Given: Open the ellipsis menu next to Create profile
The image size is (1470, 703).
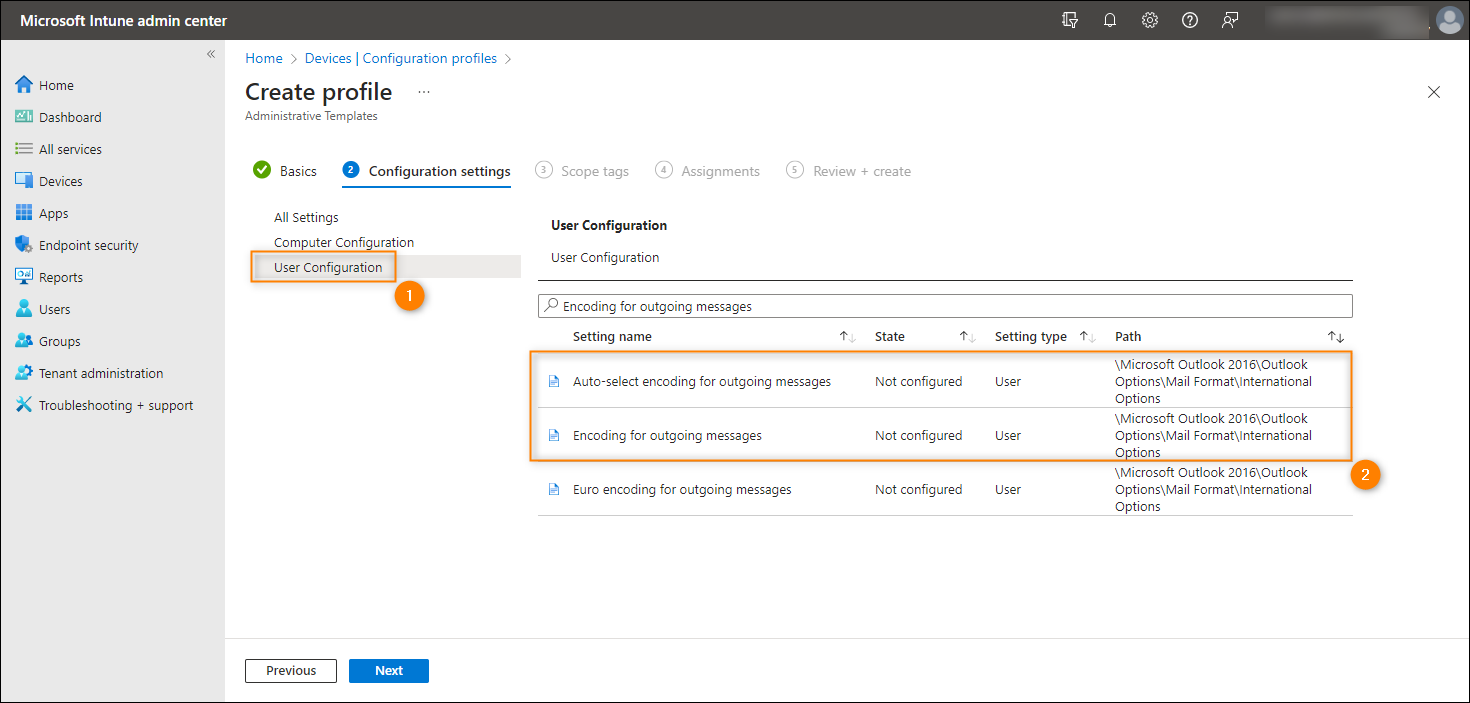Looking at the screenshot, I should [x=424, y=92].
